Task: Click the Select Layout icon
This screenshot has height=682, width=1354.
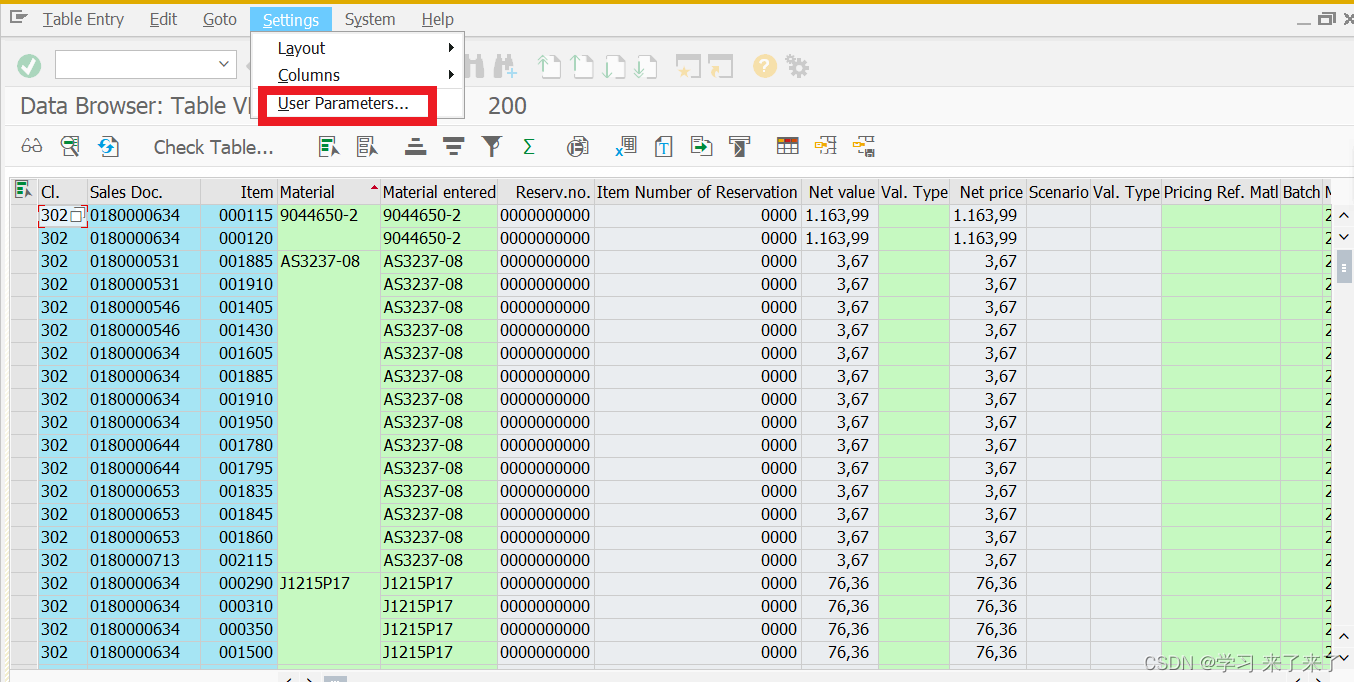Action: click(825, 147)
